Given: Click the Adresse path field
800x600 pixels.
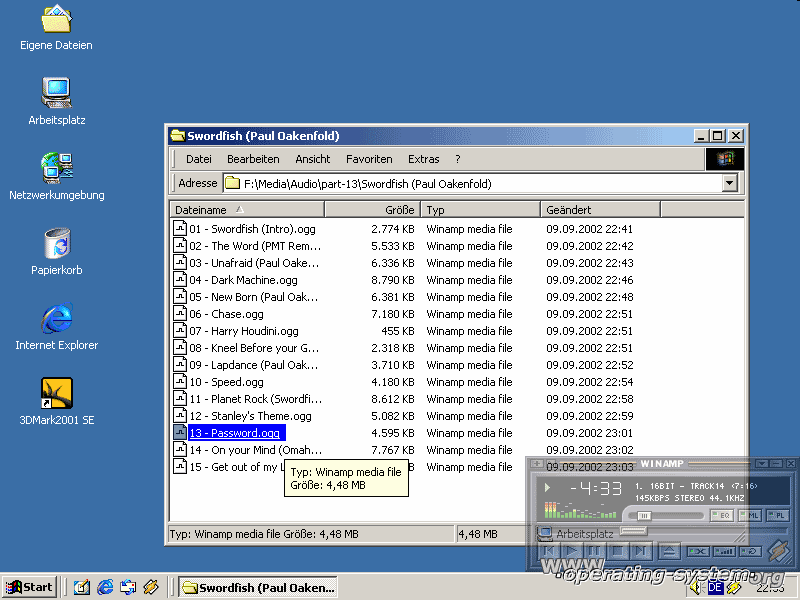Looking at the screenshot, I should pos(473,183).
